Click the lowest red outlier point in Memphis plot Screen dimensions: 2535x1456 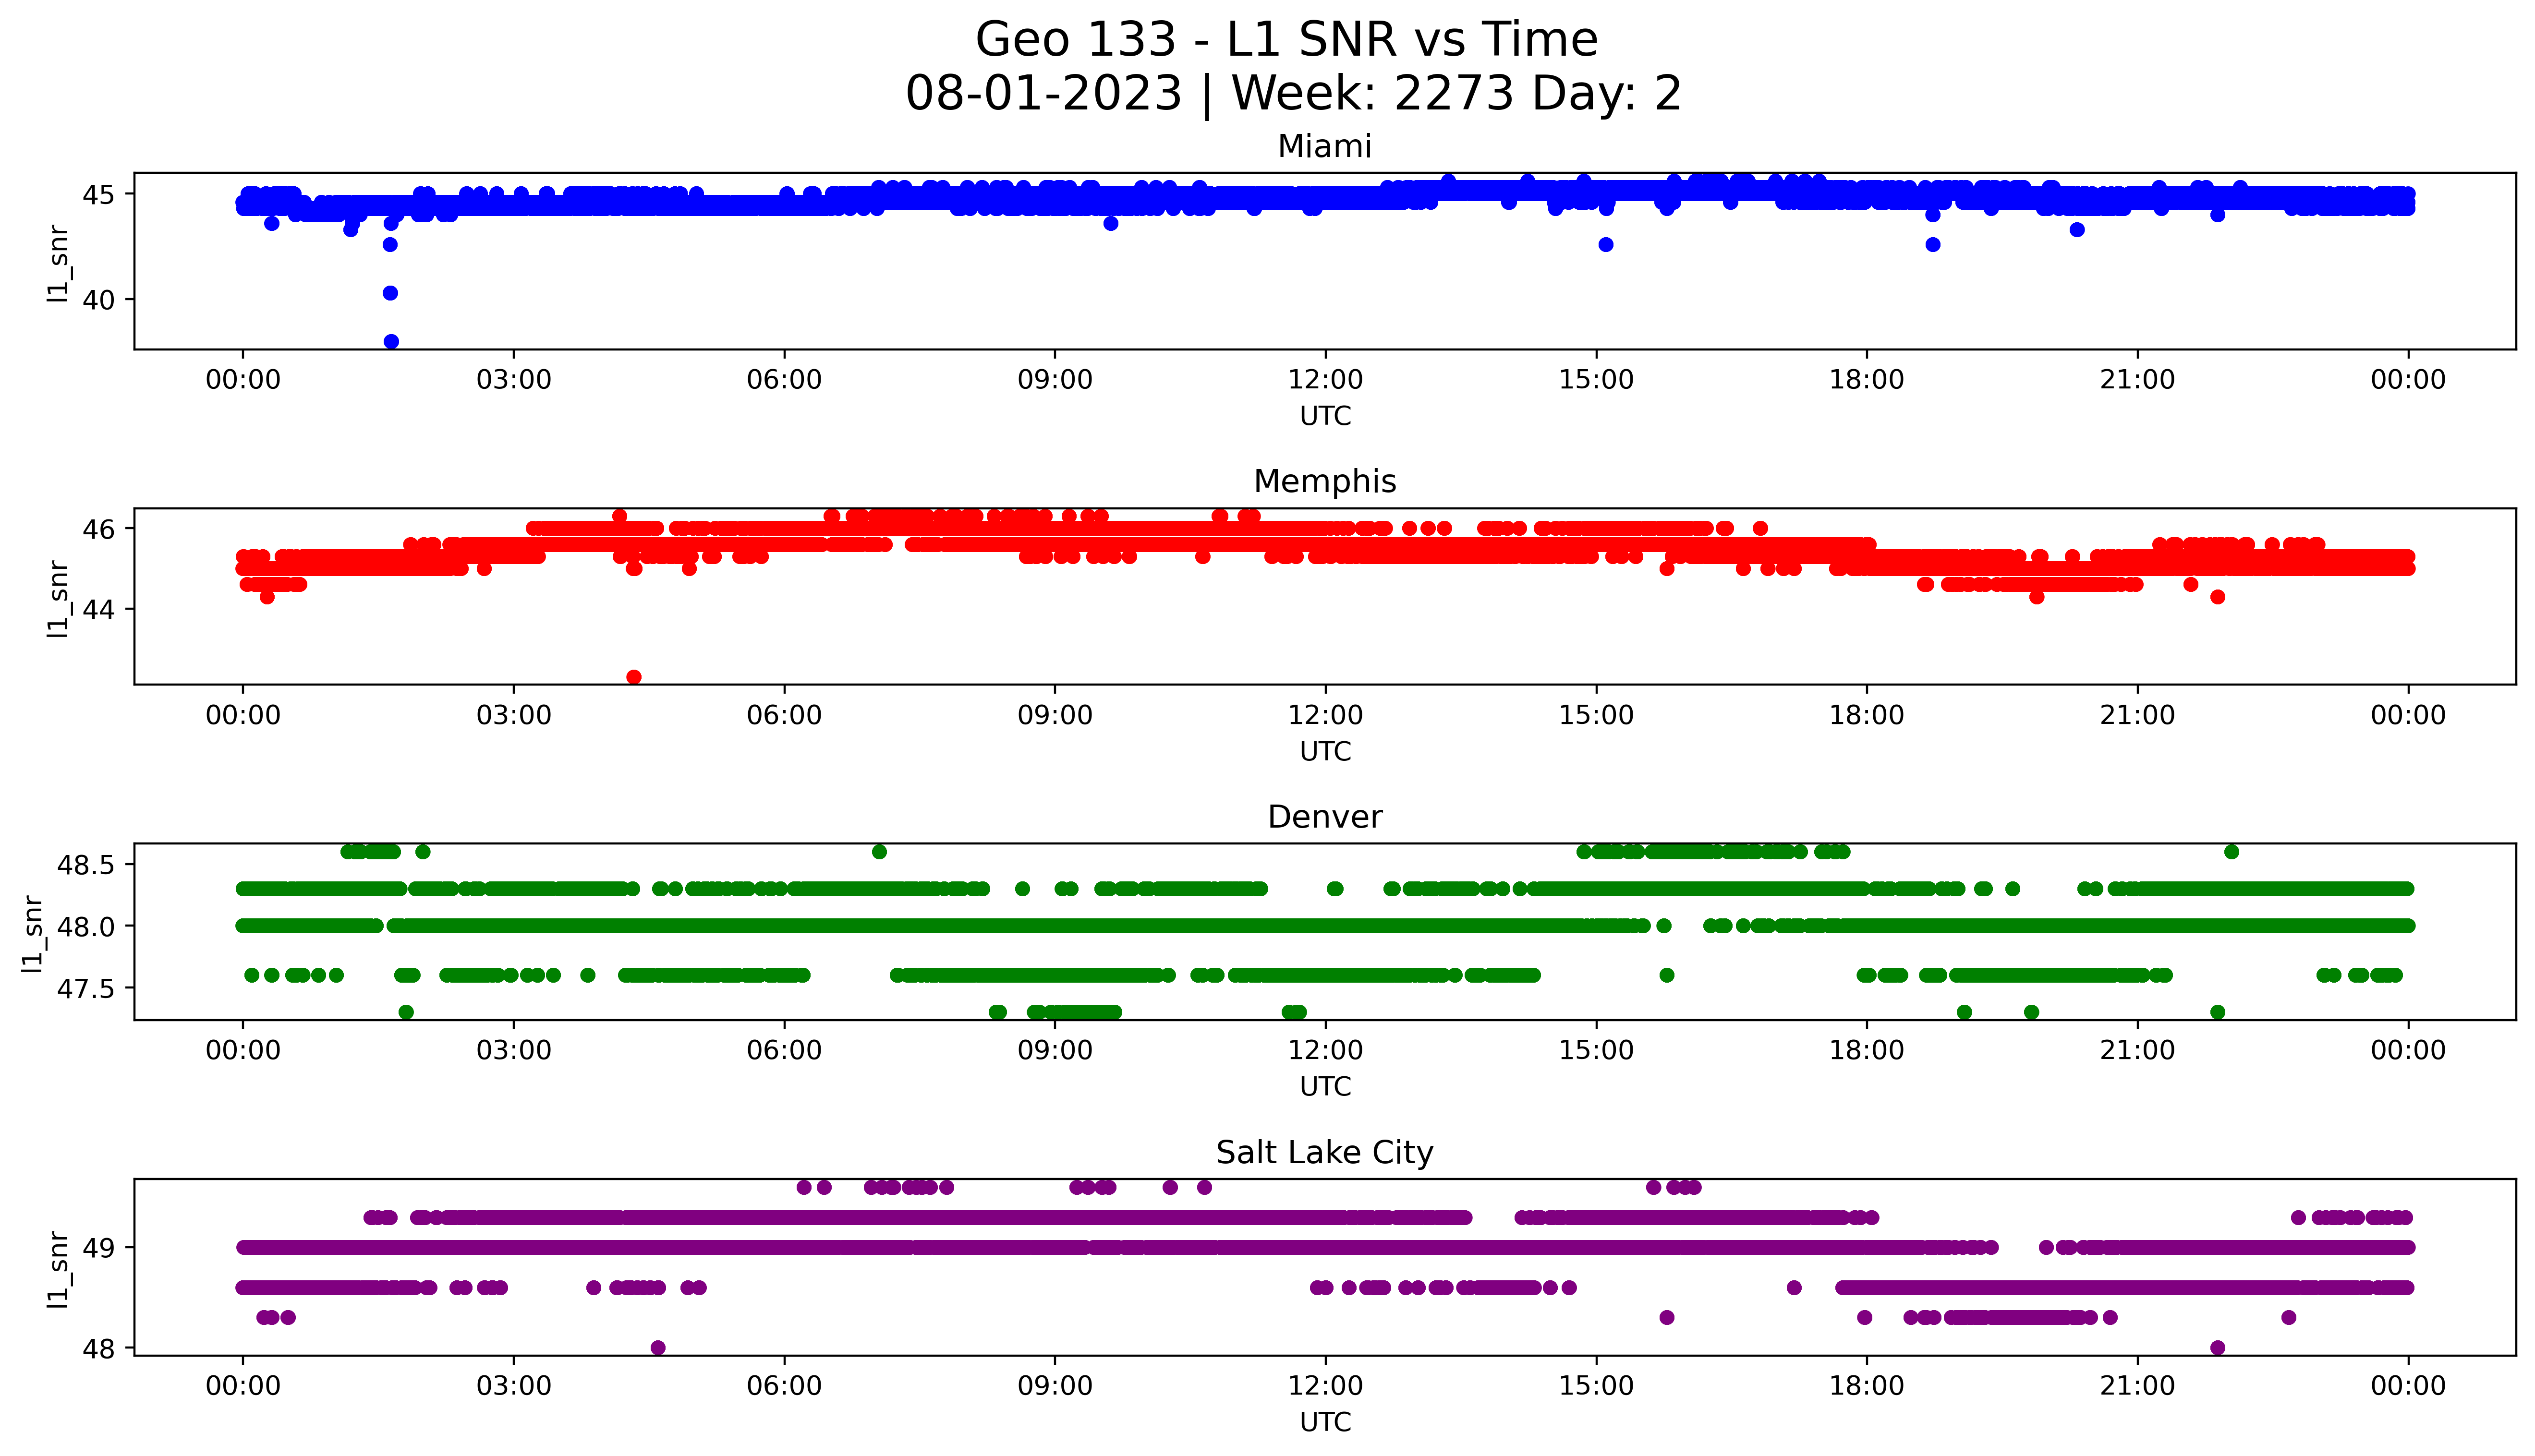tap(634, 677)
